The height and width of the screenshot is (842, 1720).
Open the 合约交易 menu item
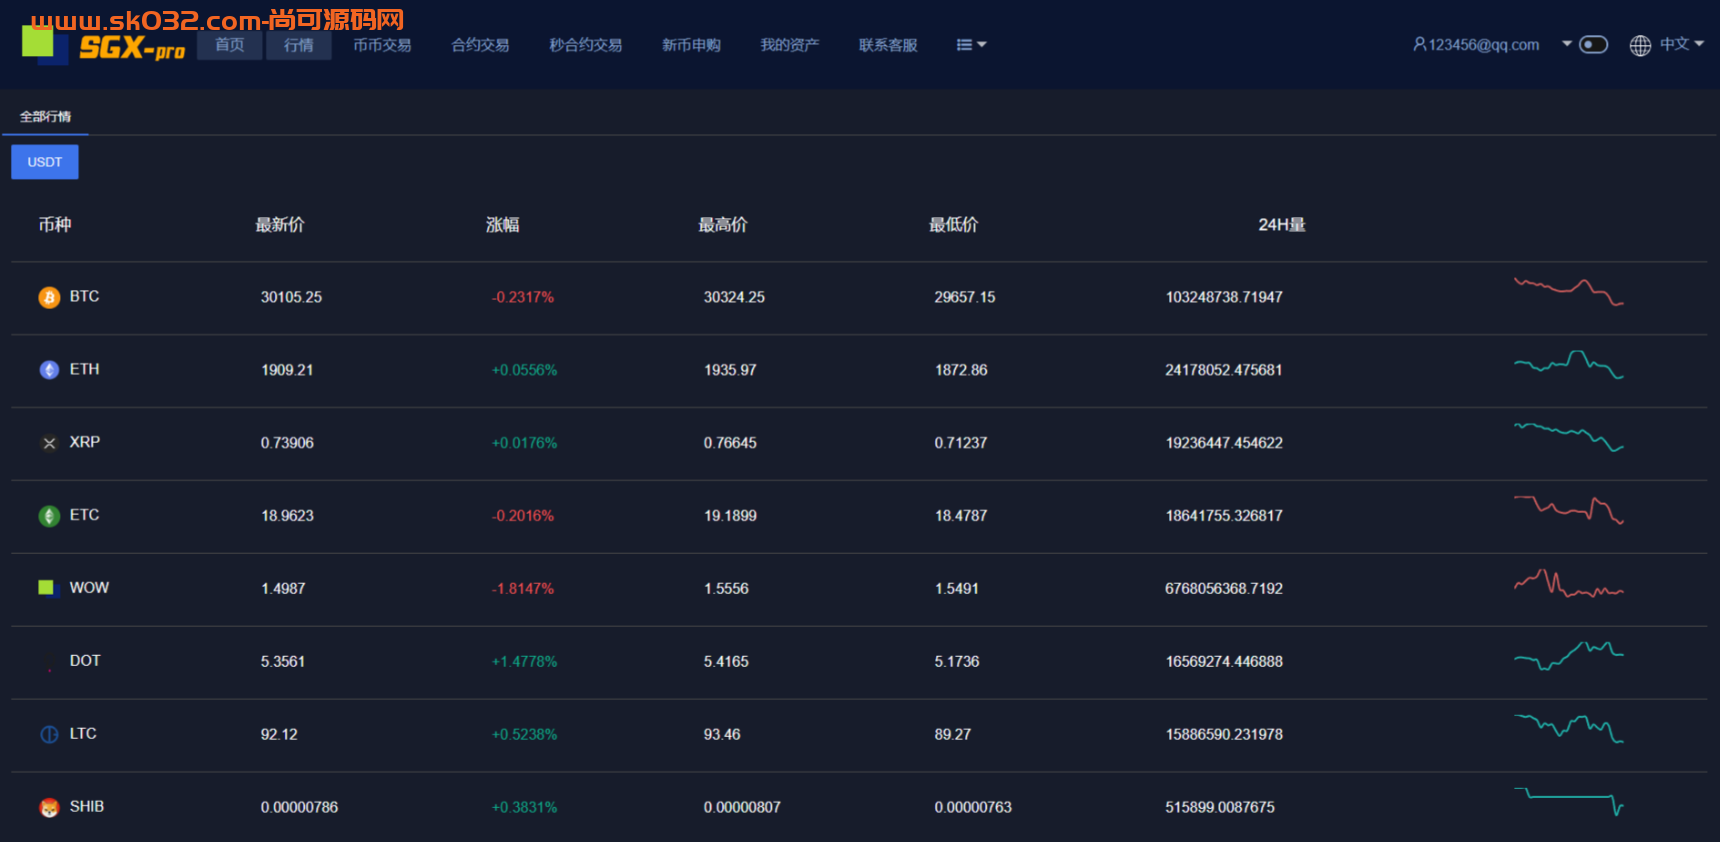[x=480, y=45]
